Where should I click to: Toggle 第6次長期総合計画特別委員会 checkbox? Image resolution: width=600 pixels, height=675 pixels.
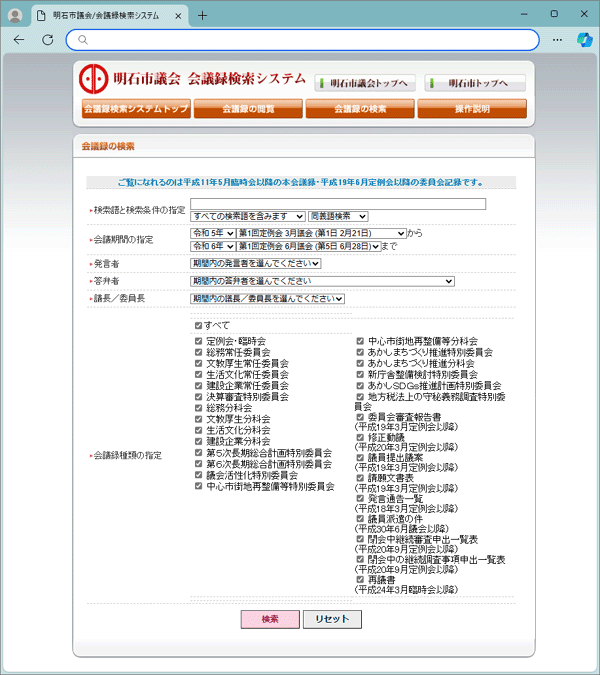pyautogui.click(x=198, y=464)
